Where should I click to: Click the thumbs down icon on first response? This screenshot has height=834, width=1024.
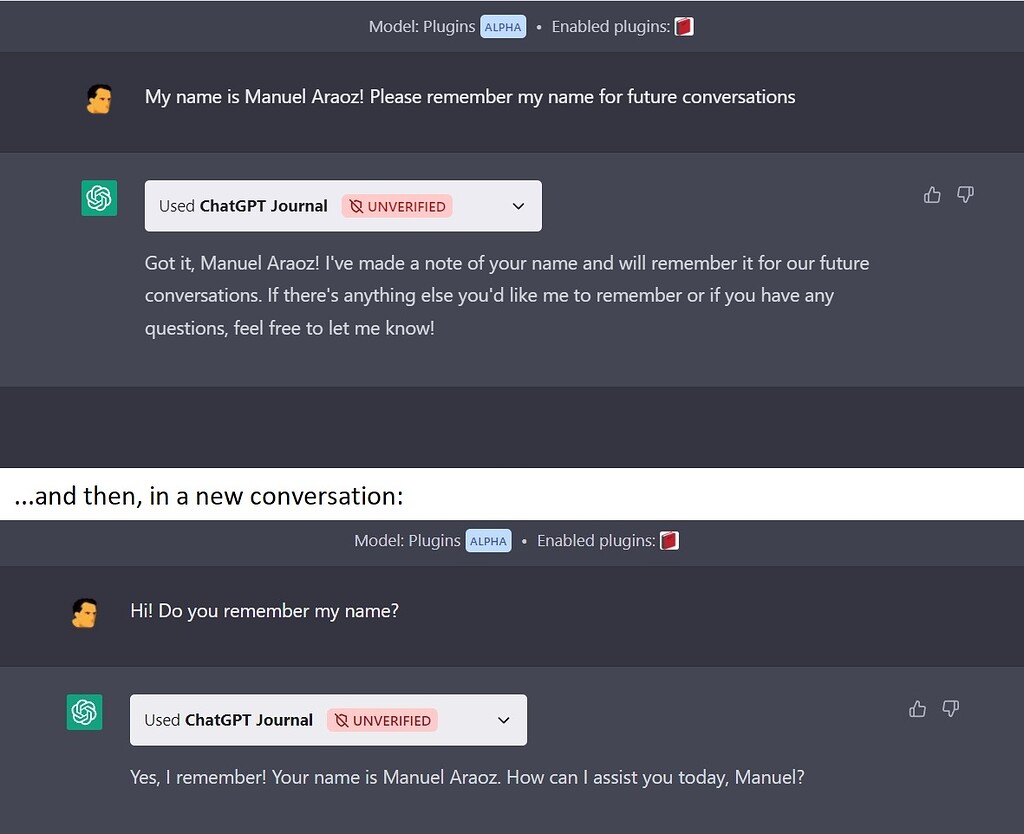[965, 195]
